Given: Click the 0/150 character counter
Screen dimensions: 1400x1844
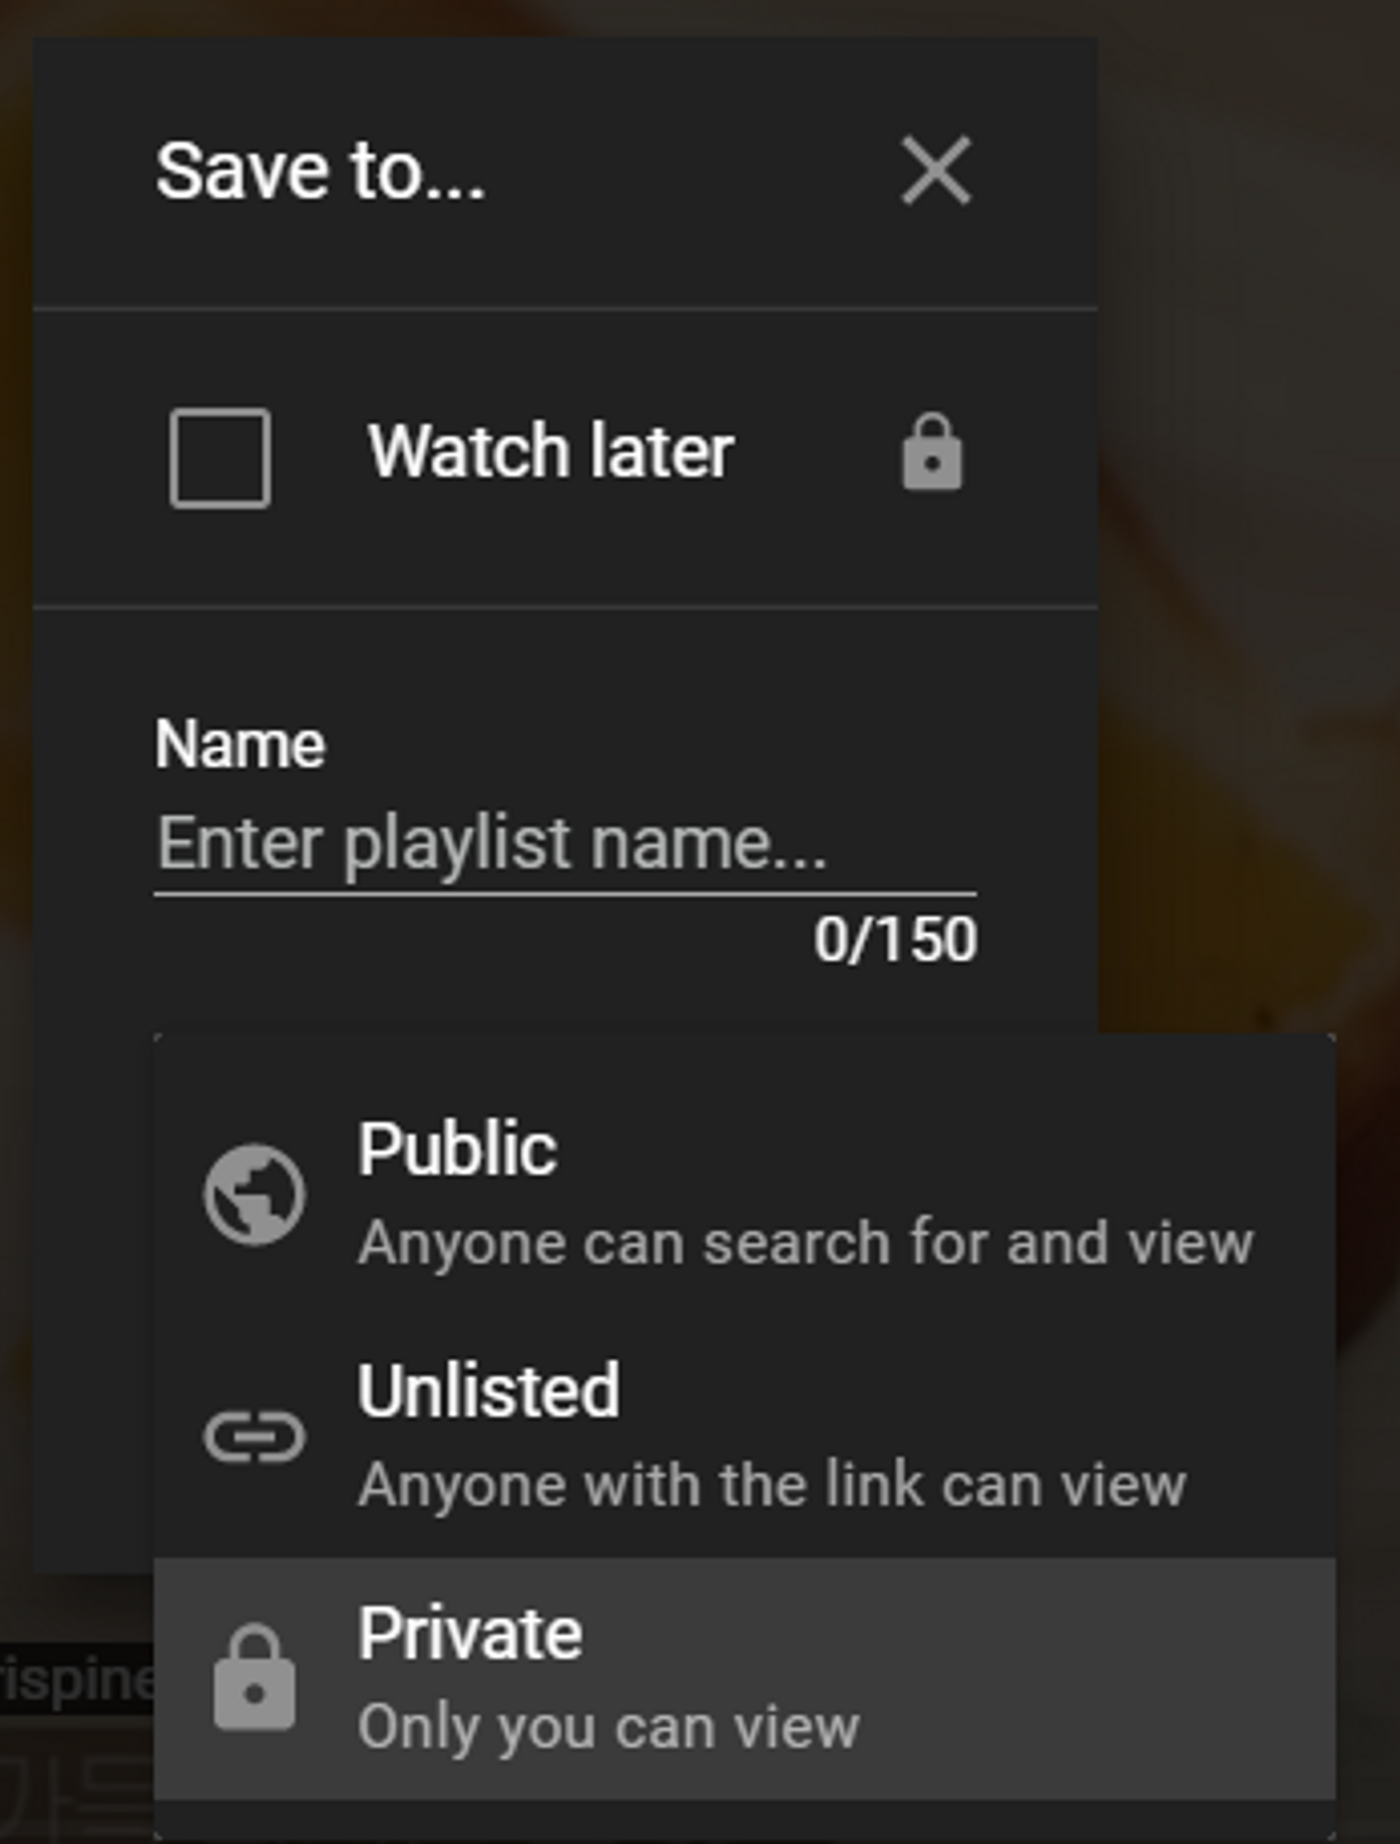Looking at the screenshot, I should 895,940.
